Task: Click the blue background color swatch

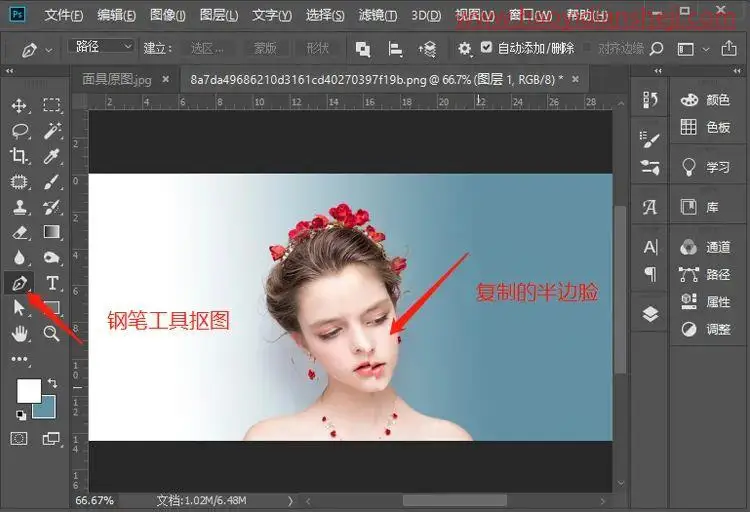Action: click(x=47, y=409)
